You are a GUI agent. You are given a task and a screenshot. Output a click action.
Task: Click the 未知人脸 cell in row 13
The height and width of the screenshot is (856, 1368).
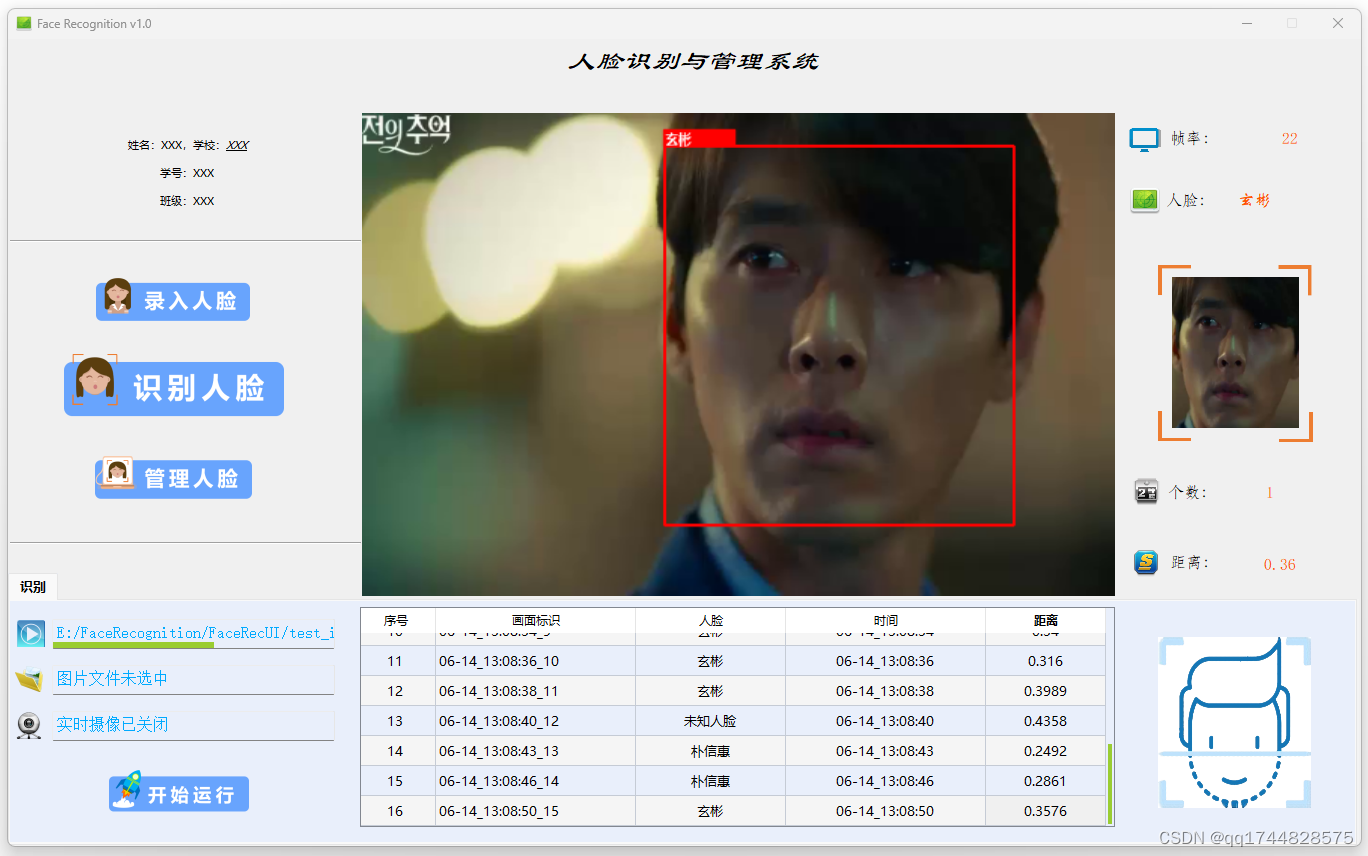[x=711, y=721]
